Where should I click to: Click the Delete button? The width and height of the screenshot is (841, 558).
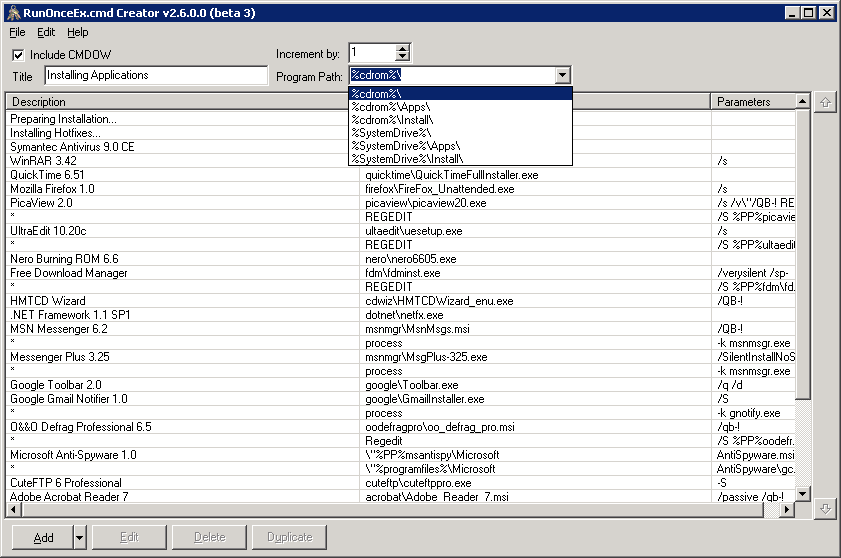click(x=210, y=537)
